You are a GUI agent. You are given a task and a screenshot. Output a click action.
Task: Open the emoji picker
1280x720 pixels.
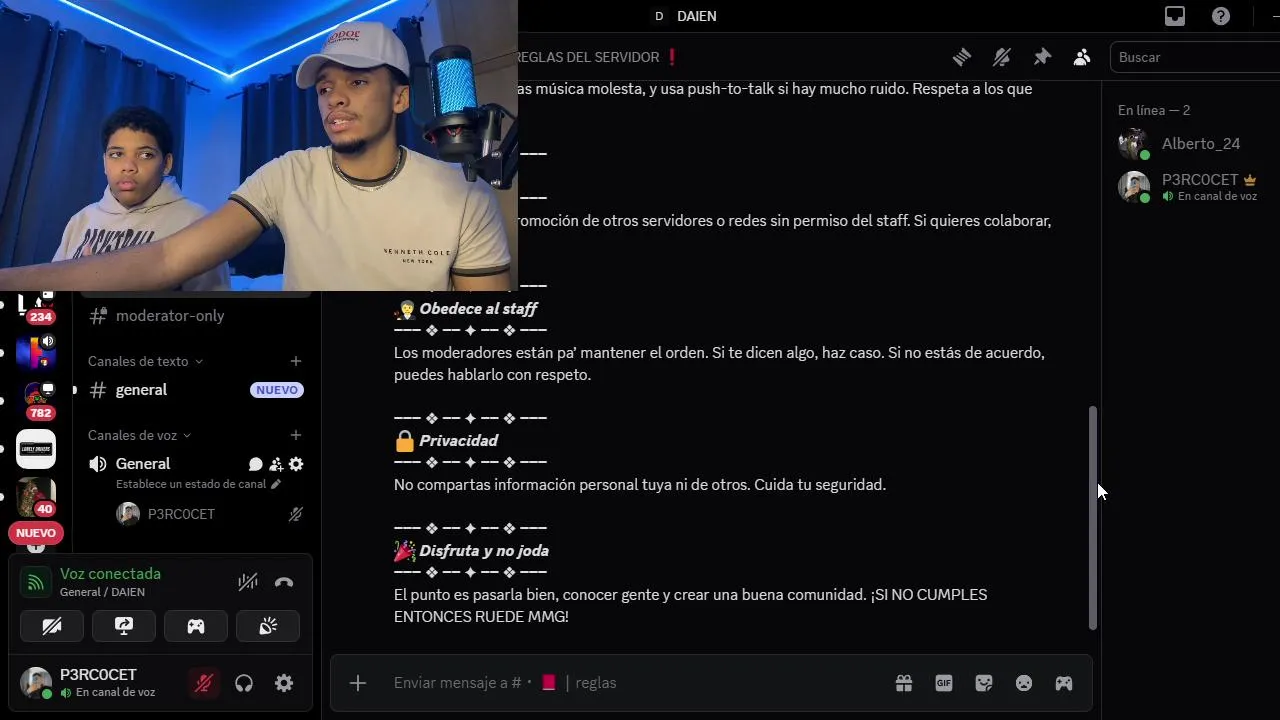coord(1024,683)
